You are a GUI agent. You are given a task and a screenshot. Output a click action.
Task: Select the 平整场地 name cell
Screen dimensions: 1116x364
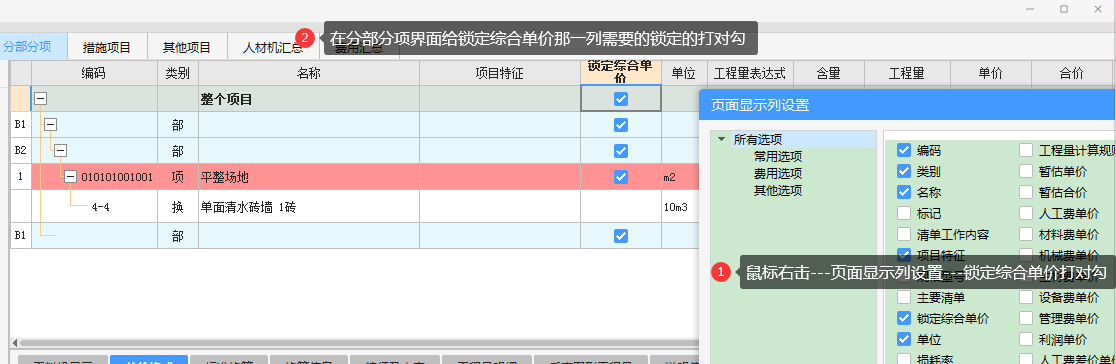tap(309, 177)
